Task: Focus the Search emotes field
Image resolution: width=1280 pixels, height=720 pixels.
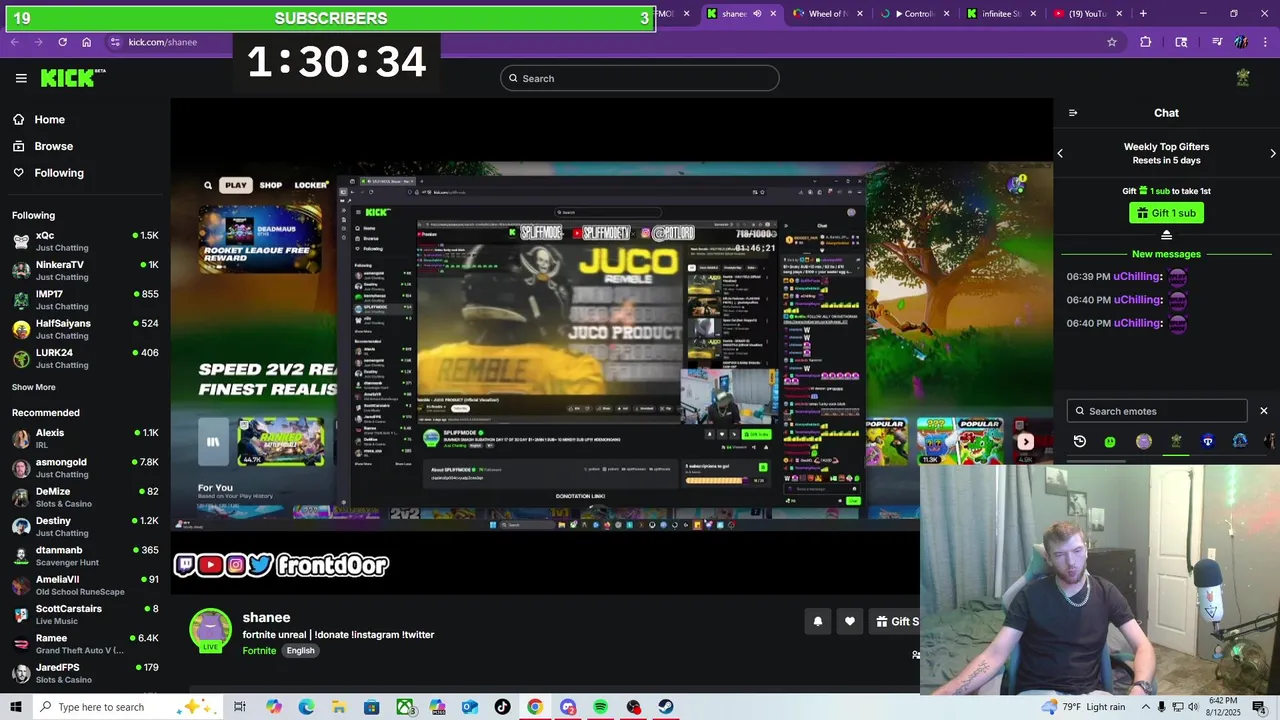Action: (1157, 411)
